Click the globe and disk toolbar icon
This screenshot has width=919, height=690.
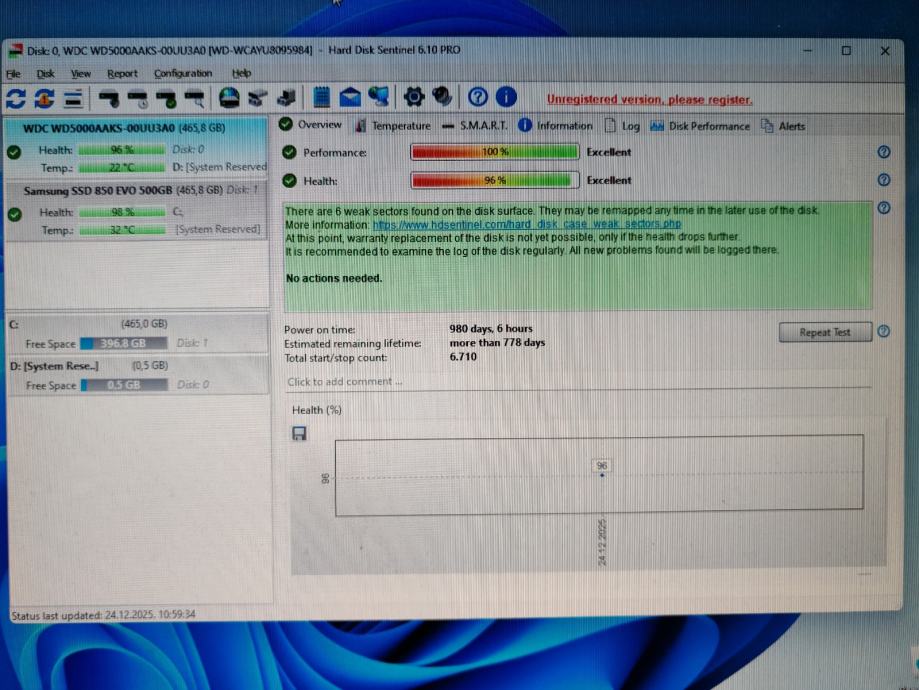pyautogui.click(x=229, y=97)
